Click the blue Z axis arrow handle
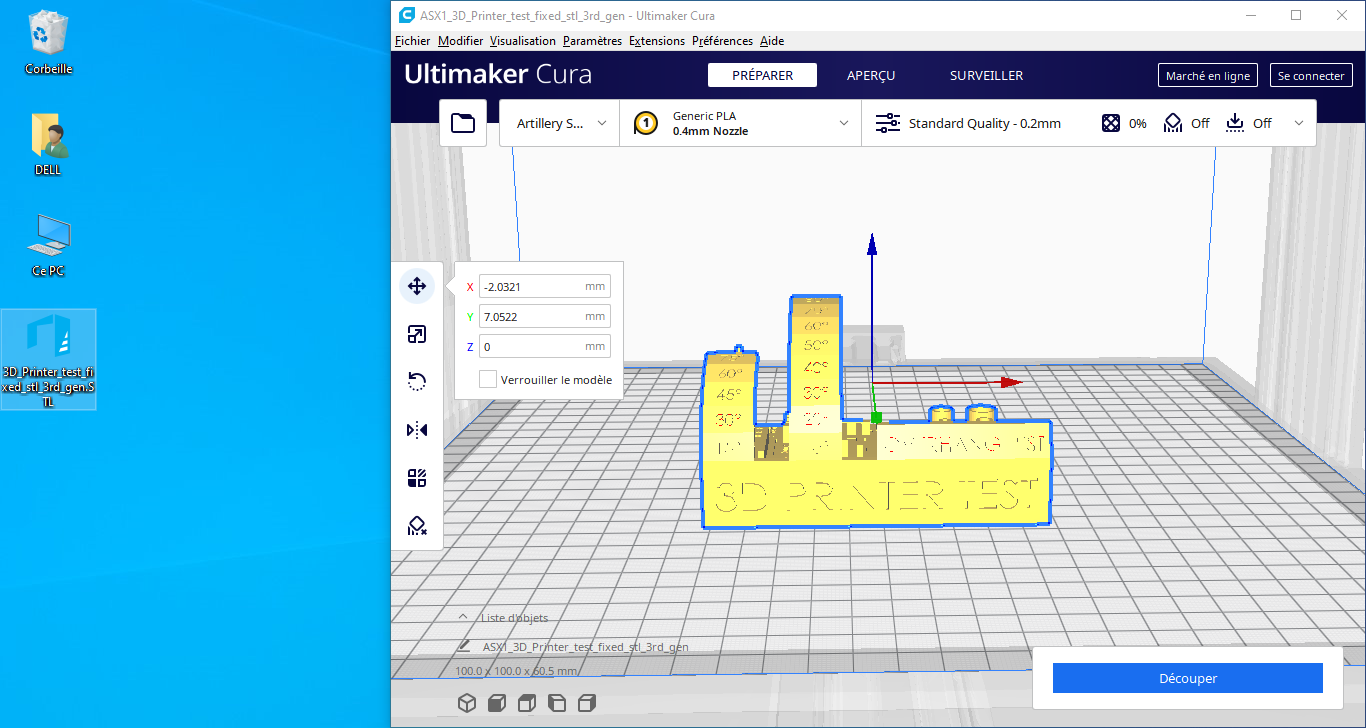 tap(872, 244)
